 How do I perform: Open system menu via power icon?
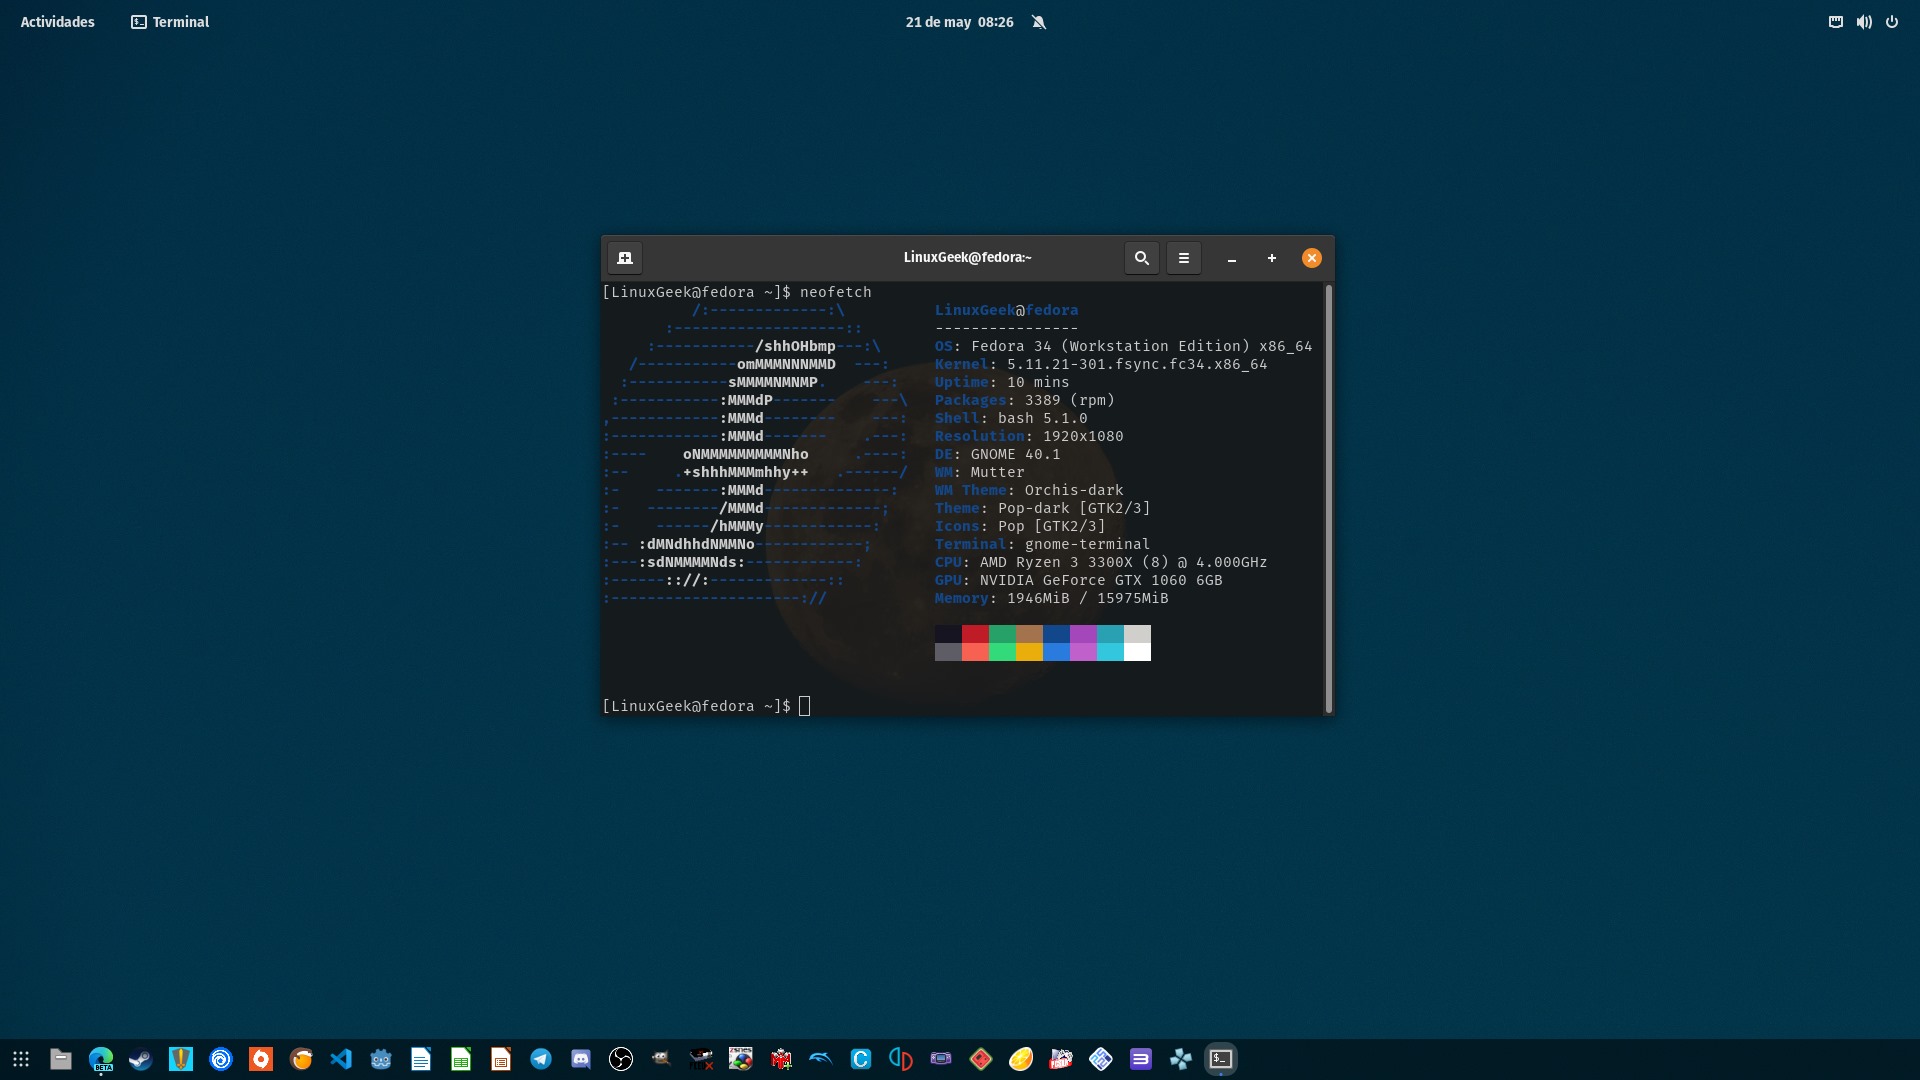[1892, 22]
